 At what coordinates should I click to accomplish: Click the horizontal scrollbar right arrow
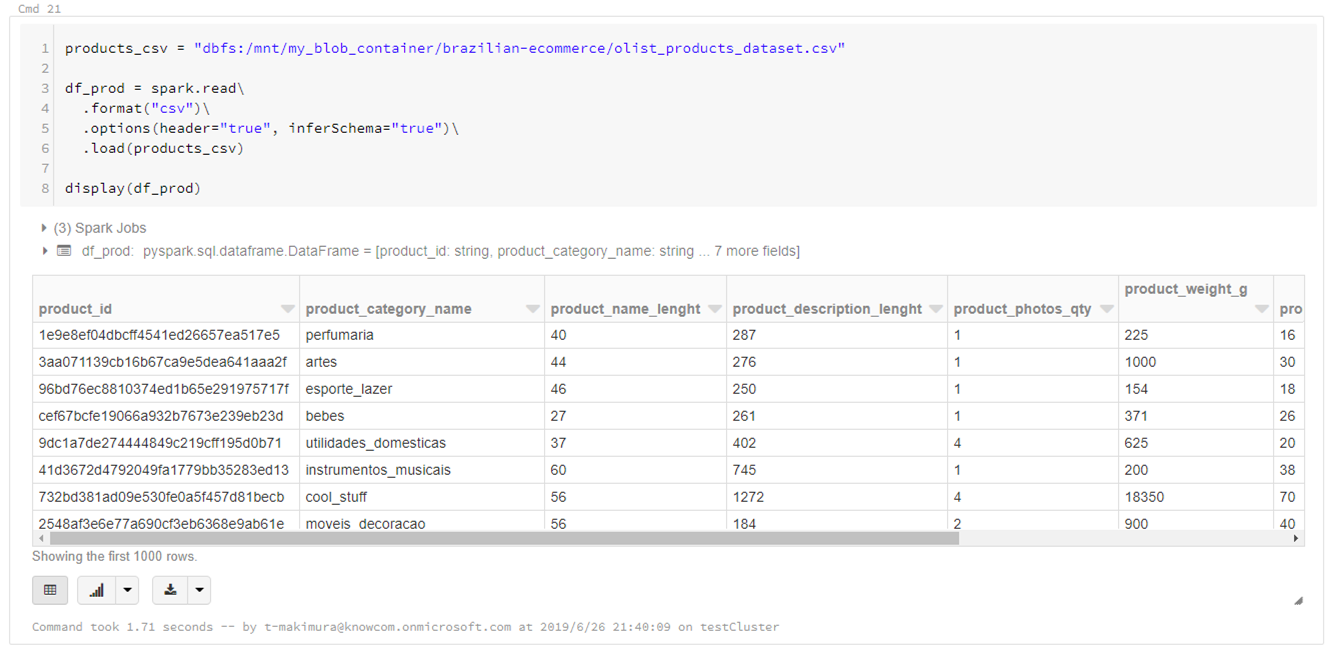click(x=1296, y=538)
